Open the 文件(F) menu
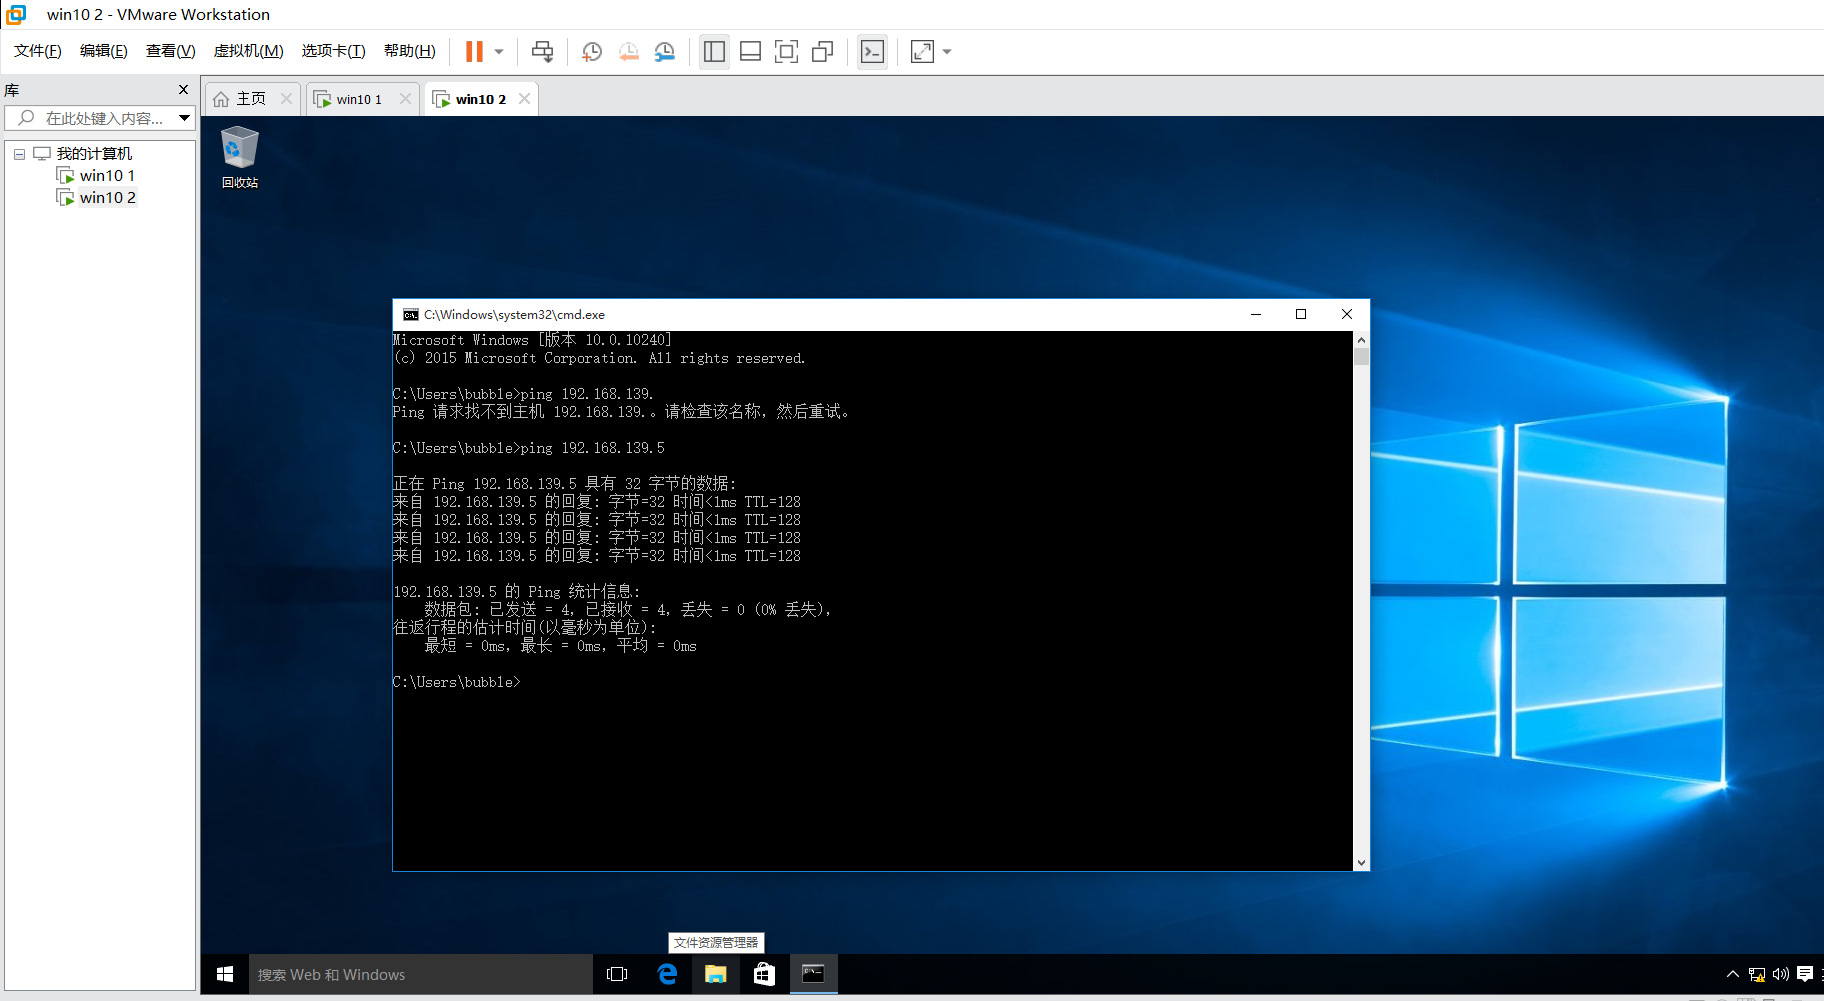 click(38, 51)
